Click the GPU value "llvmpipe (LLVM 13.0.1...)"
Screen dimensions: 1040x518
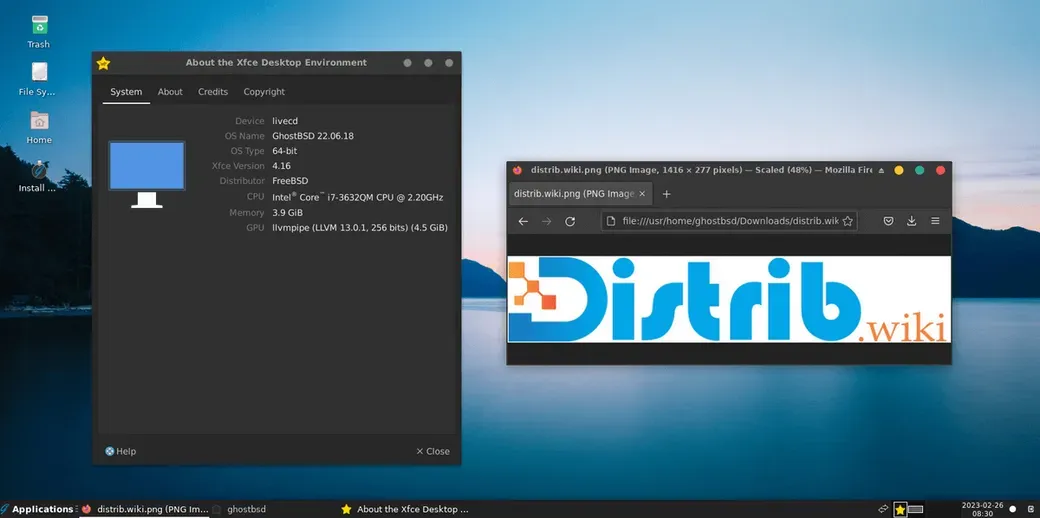click(x=359, y=227)
